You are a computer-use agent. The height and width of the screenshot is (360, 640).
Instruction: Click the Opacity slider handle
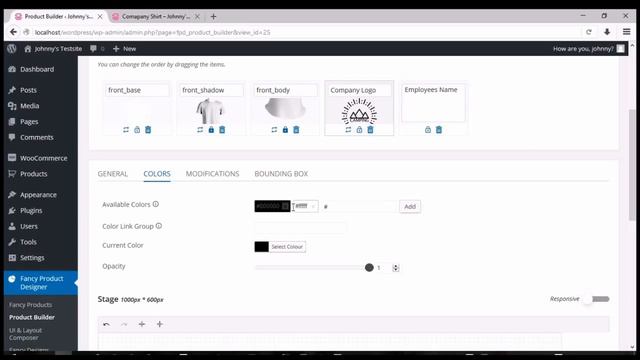[369, 267]
